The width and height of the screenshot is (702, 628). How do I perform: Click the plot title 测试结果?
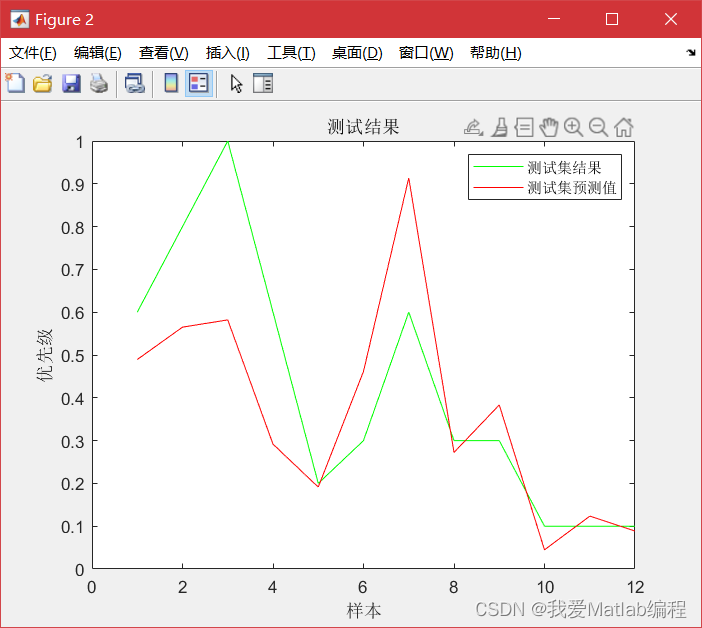(x=363, y=127)
